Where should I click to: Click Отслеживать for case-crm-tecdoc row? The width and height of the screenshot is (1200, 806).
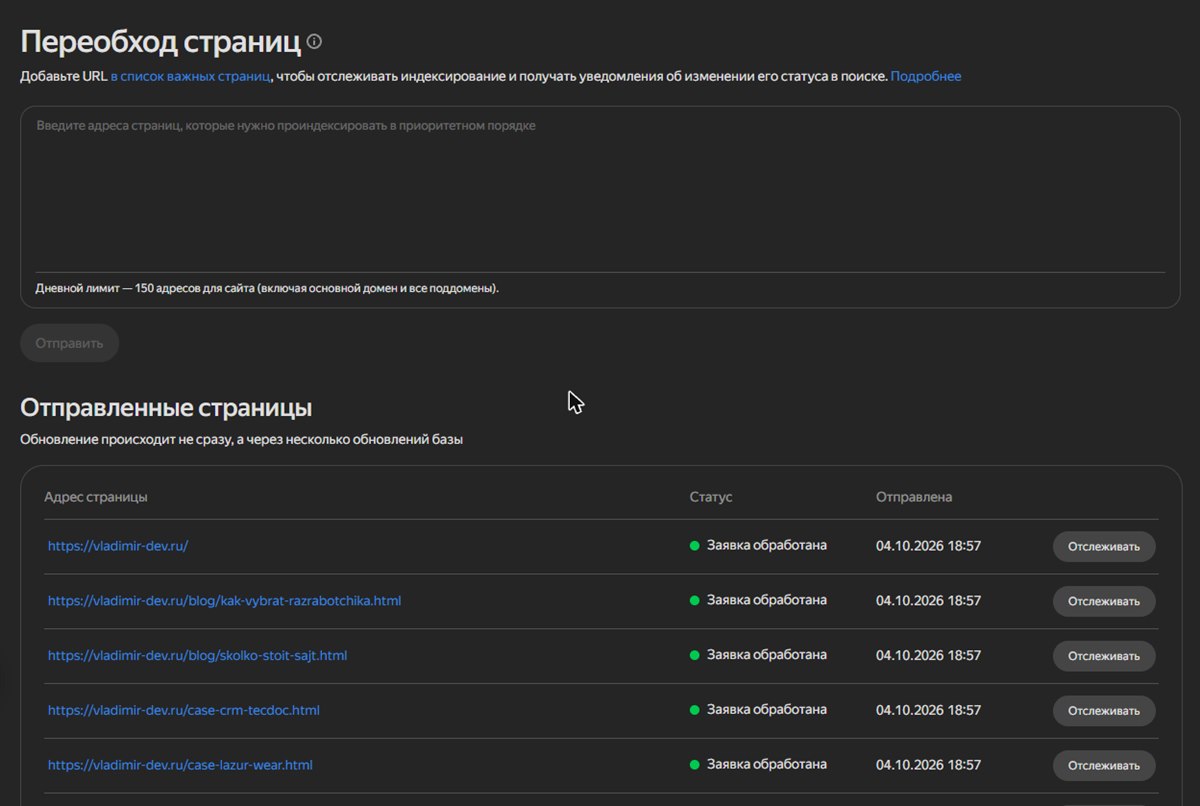tap(1104, 711)
